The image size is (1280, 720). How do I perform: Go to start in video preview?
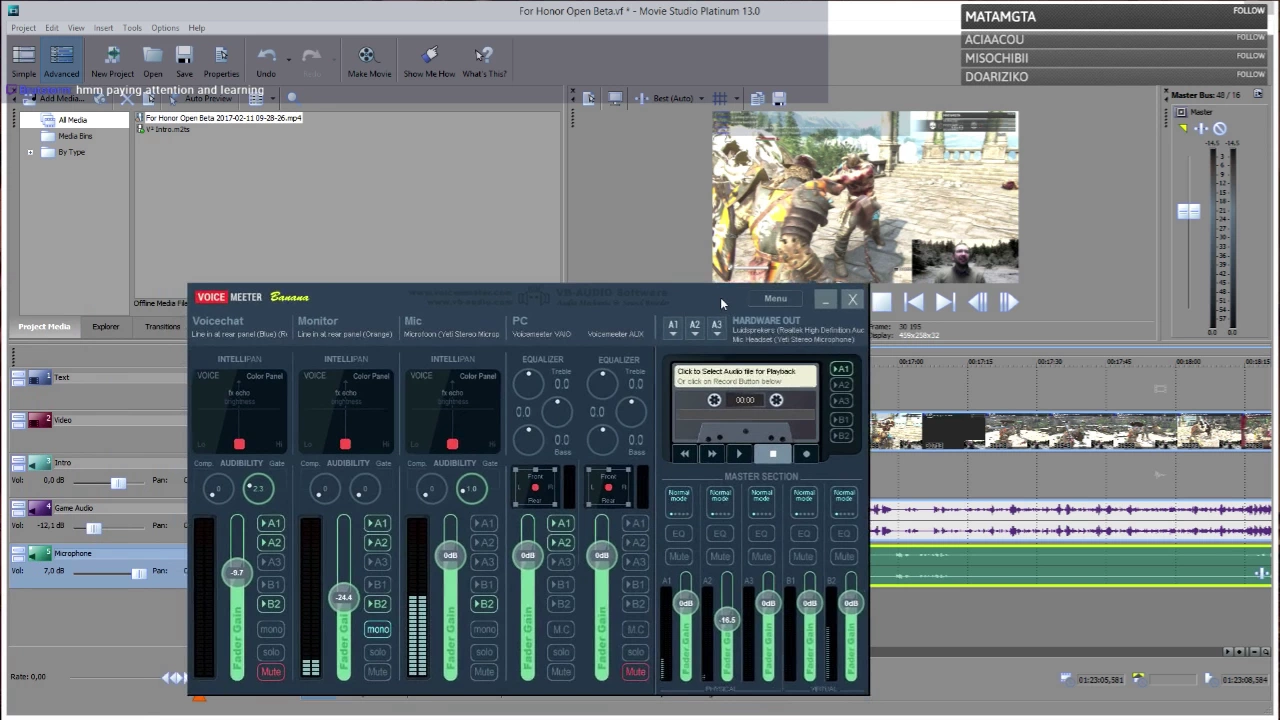click(914, 302)
